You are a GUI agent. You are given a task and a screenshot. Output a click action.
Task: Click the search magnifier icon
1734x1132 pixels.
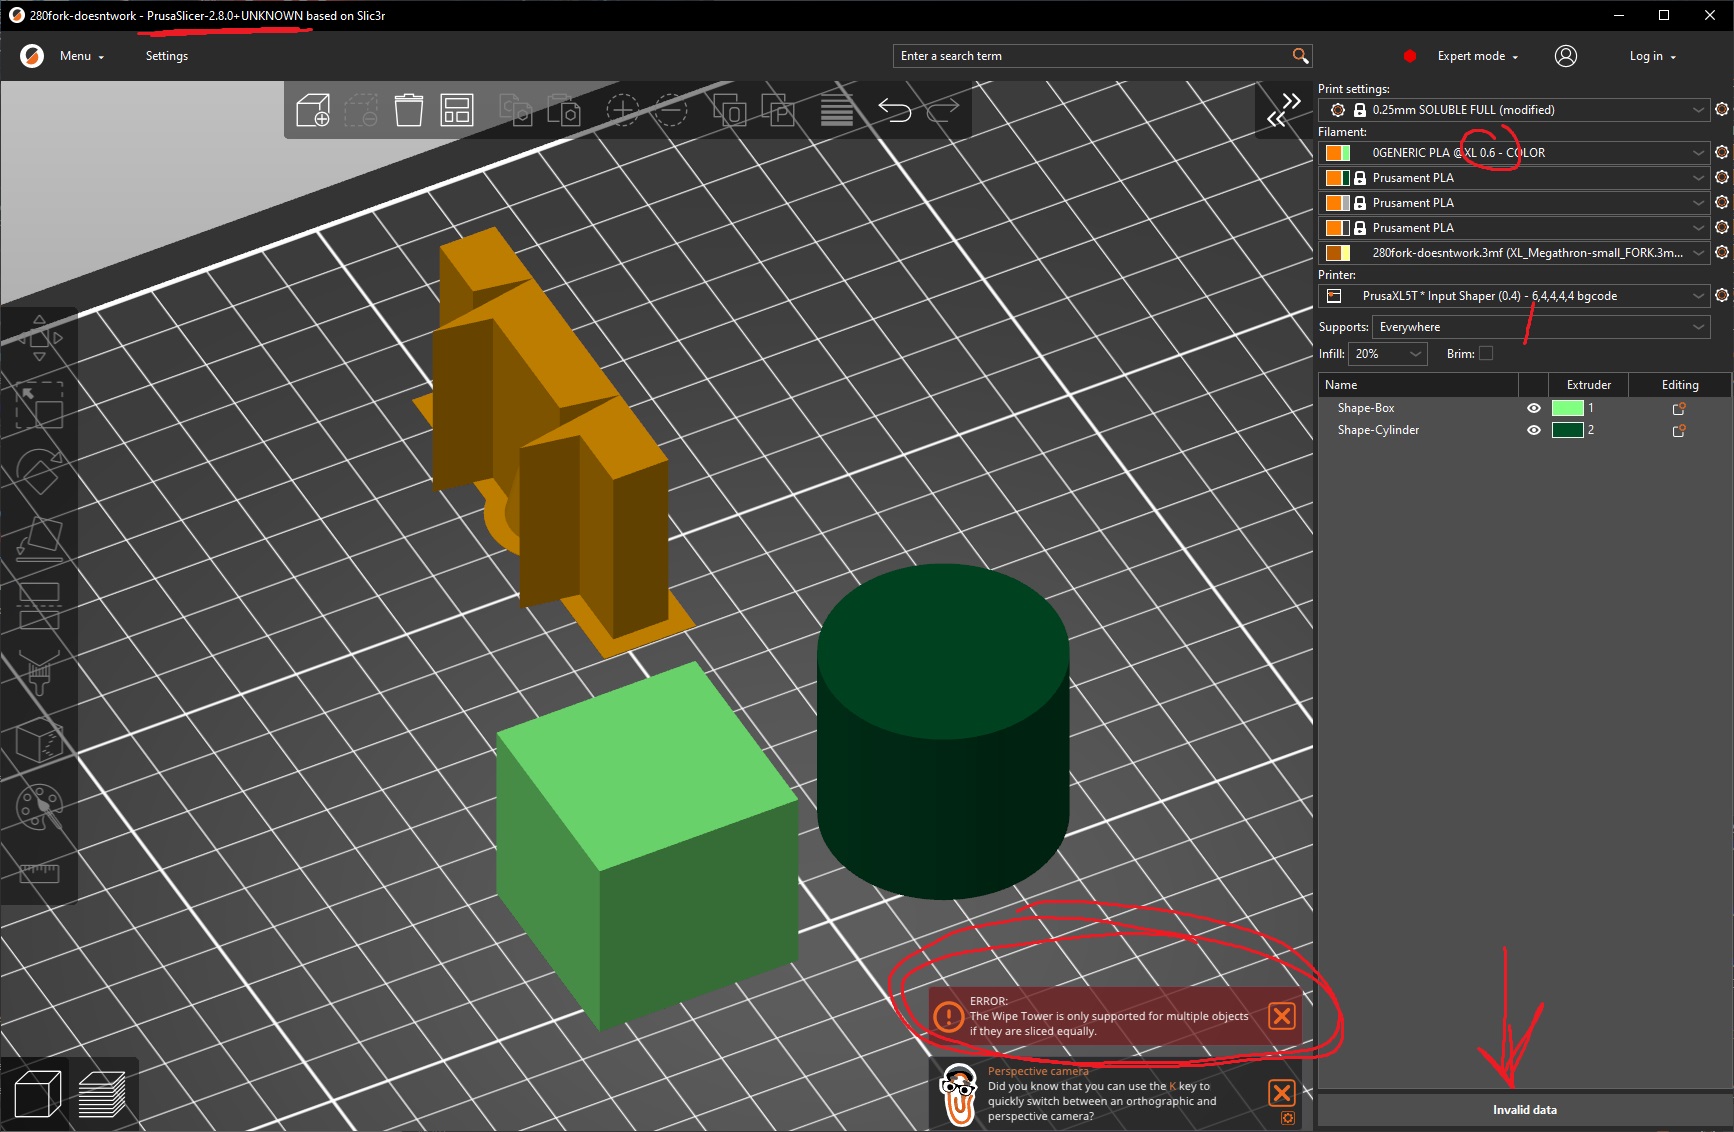(1300, 56)
